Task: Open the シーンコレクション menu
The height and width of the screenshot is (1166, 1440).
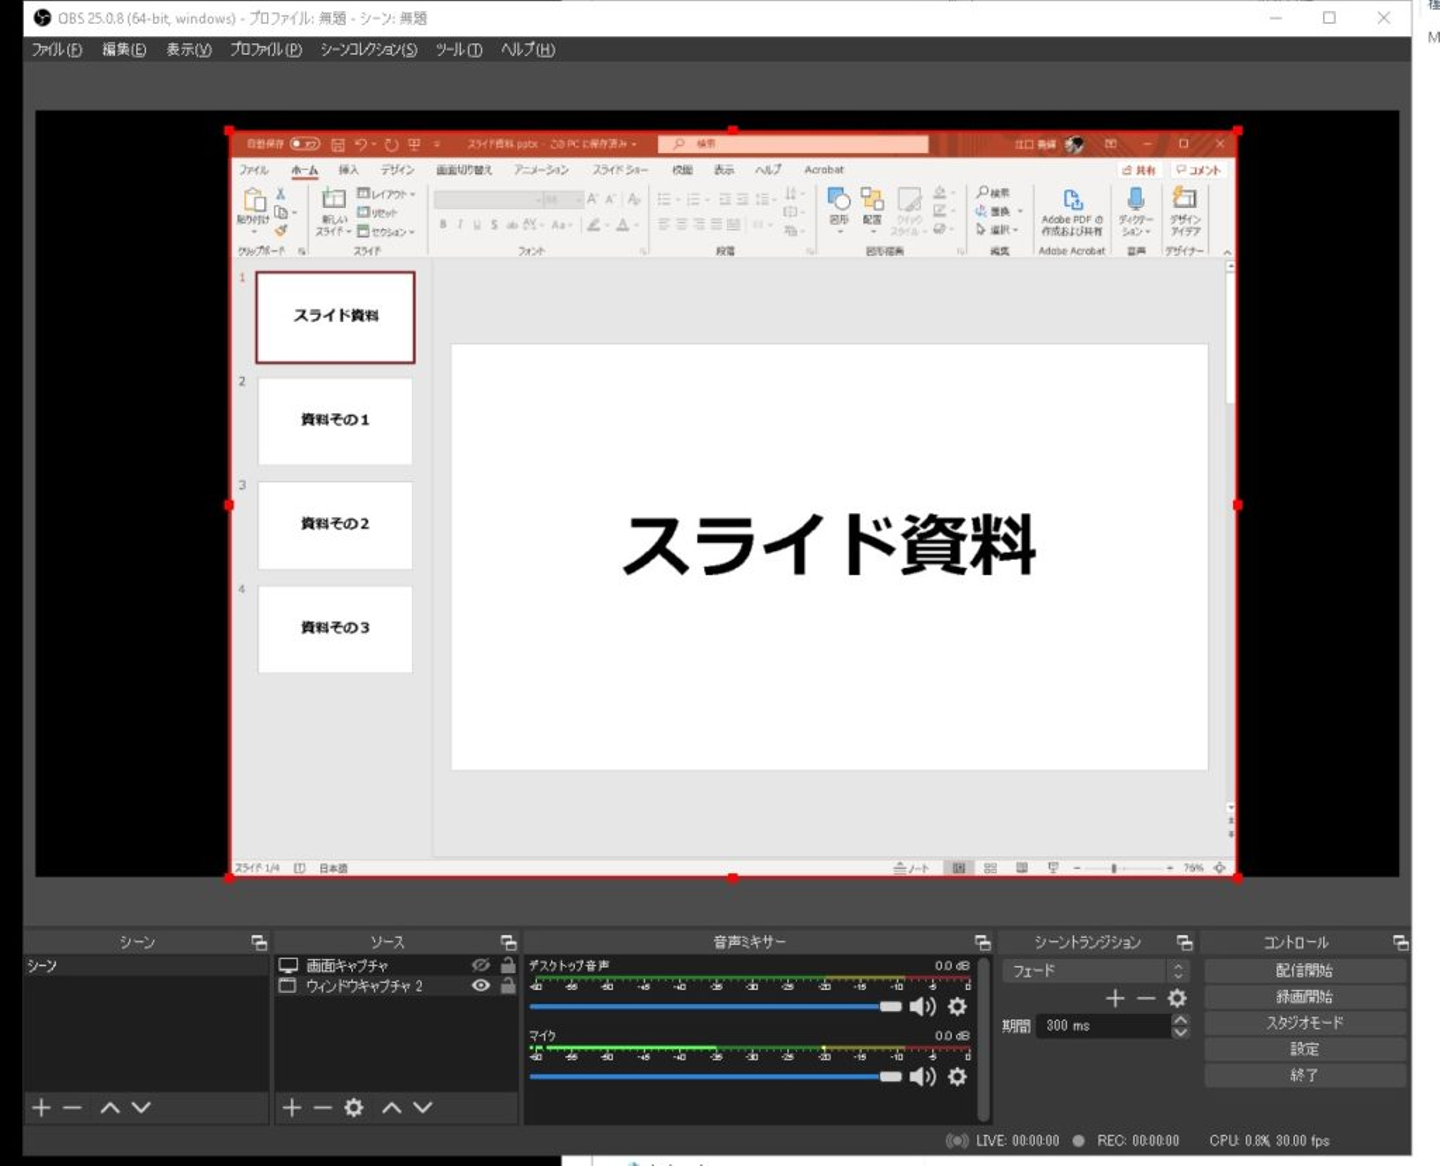Action: [368, 49]
